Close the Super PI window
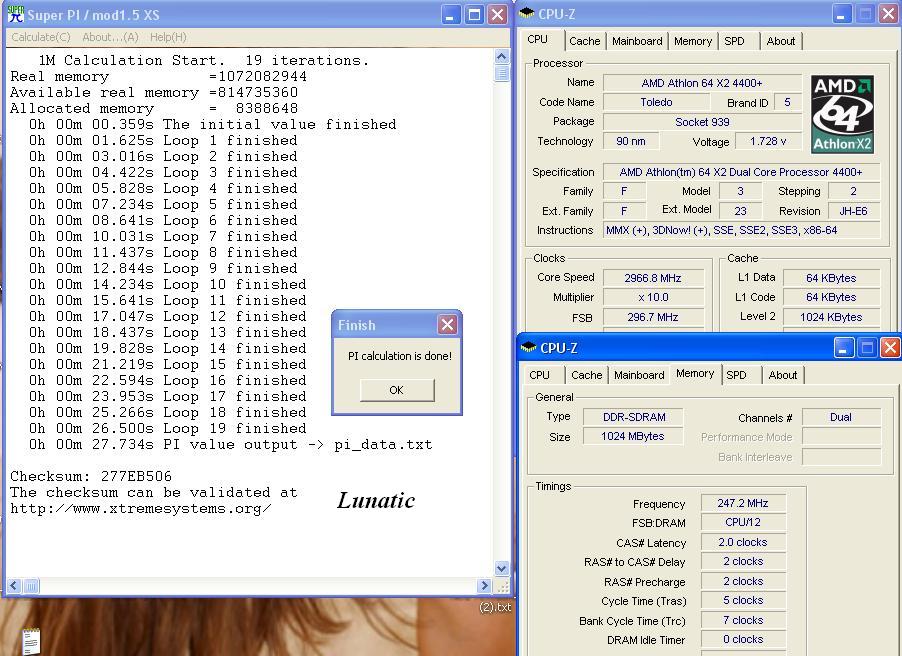The image size is (902, 656). click(498, 14)
